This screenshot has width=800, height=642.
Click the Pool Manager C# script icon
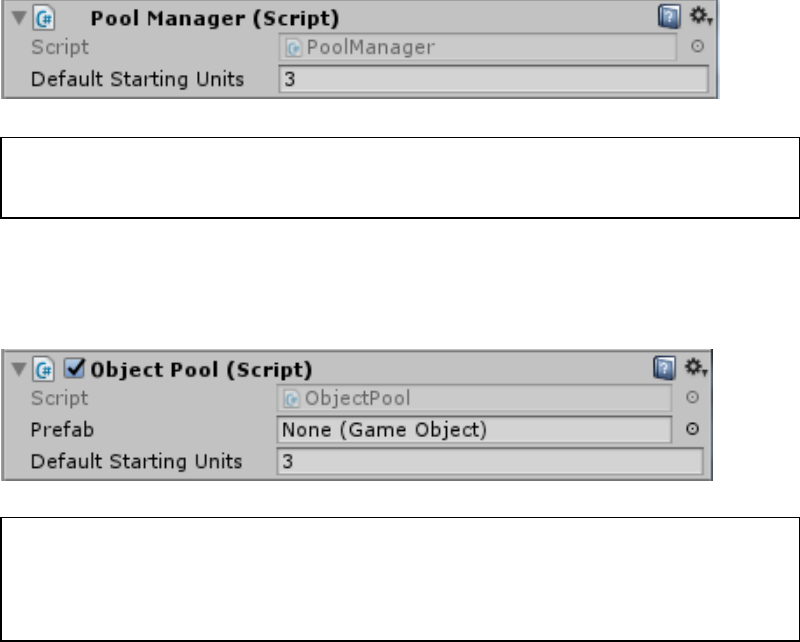(x=45, y=19)
